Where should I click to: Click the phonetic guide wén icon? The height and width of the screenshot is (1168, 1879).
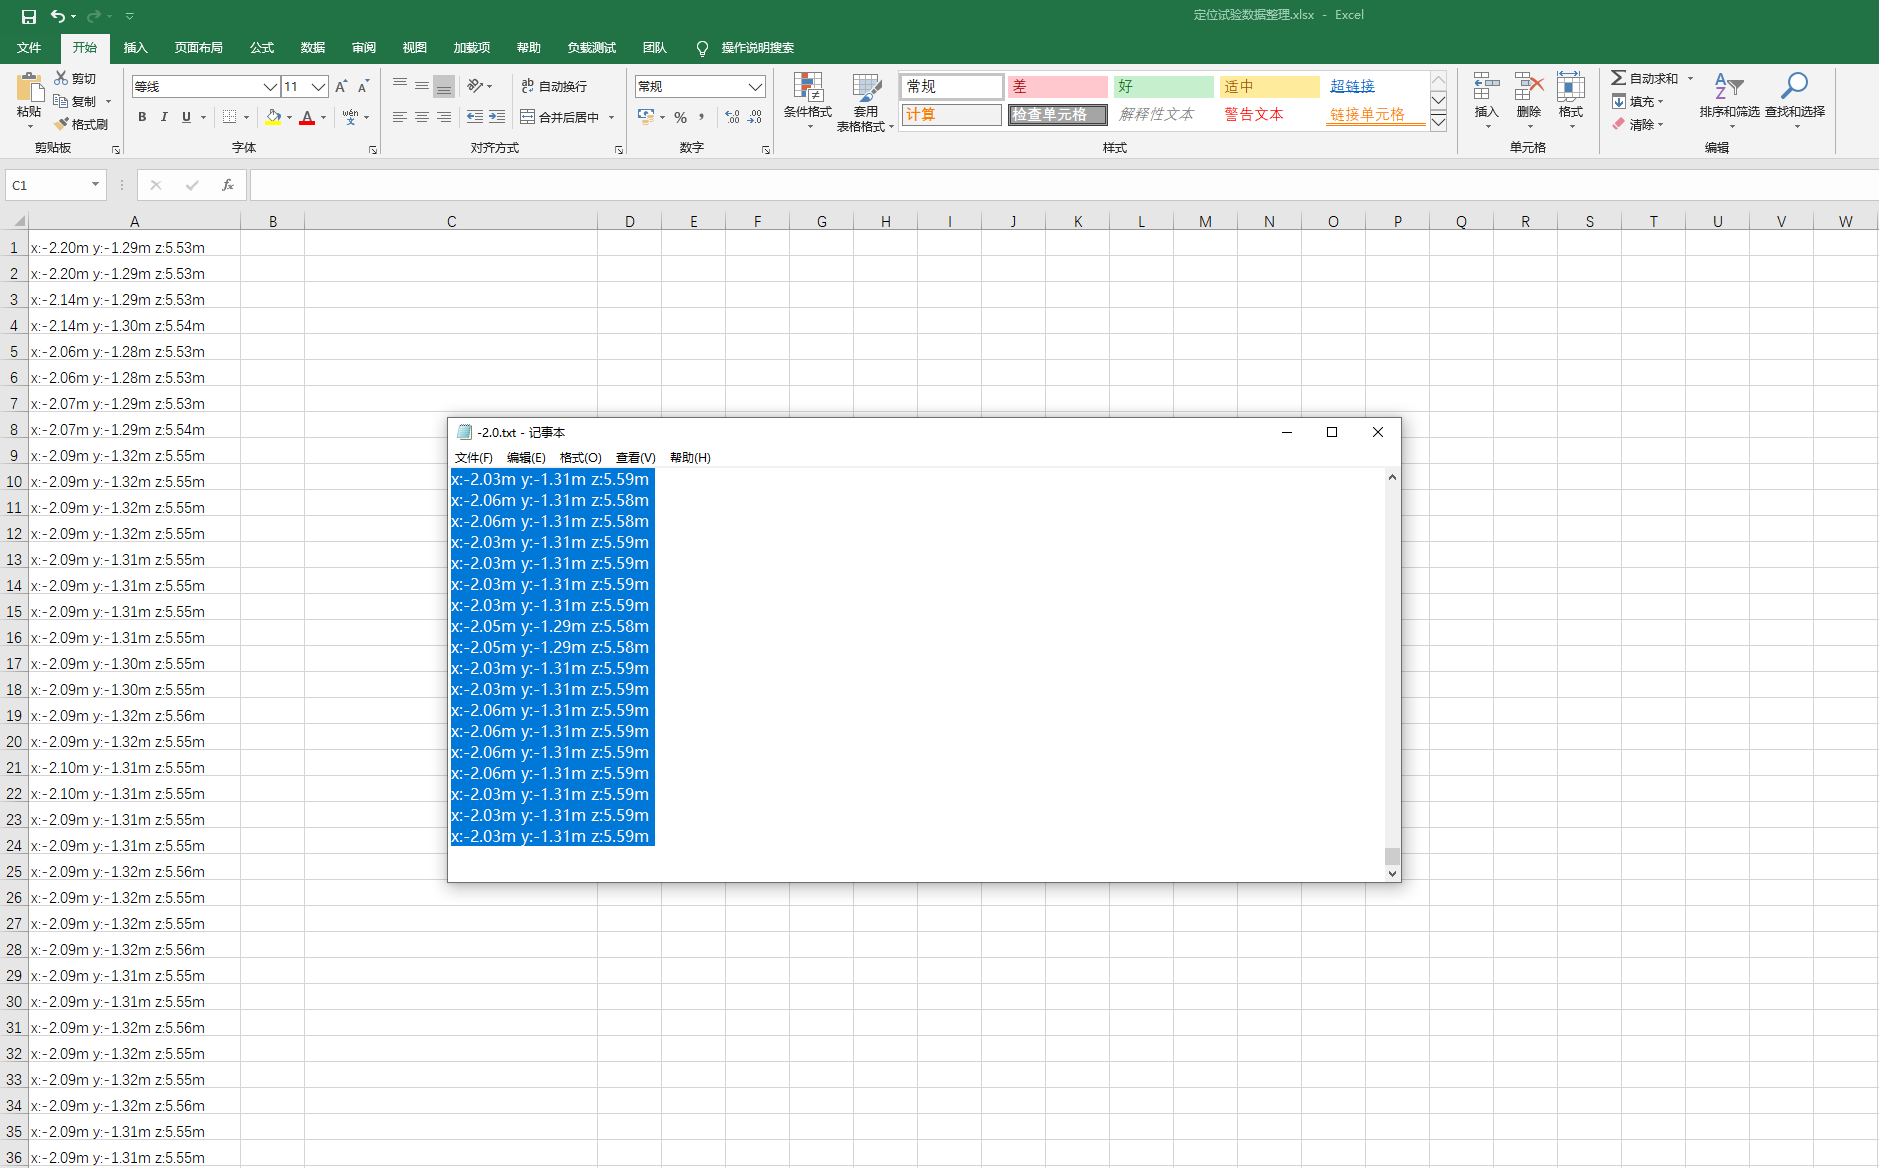[350, 117]
